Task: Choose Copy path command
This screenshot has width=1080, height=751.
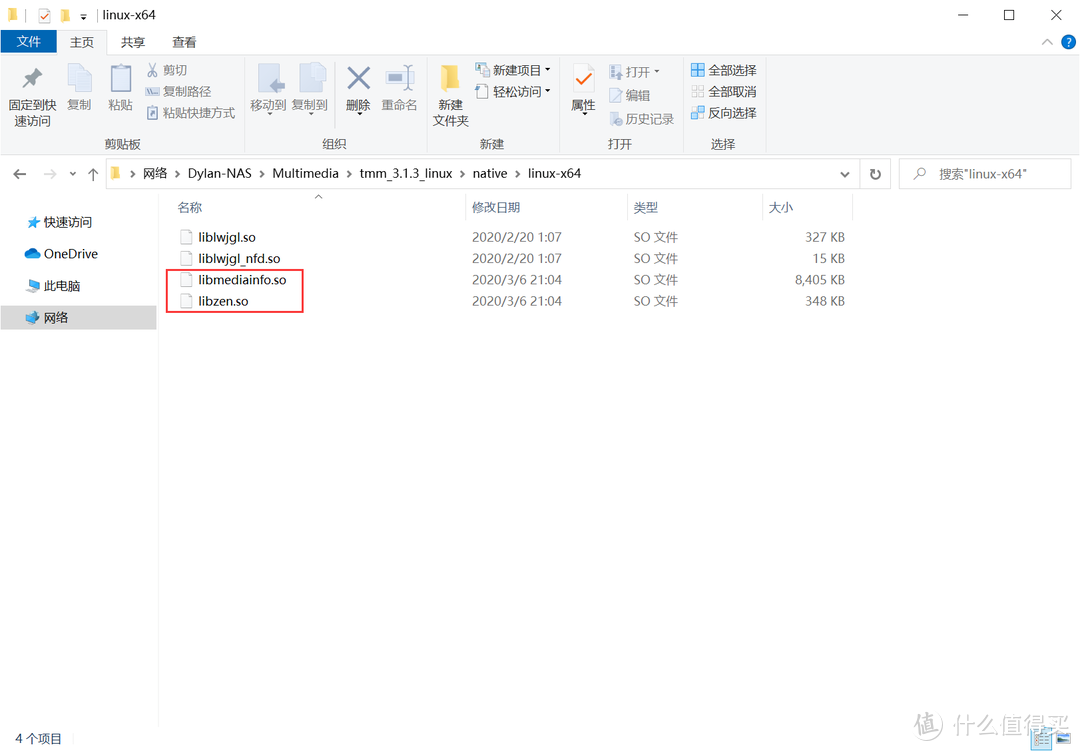Action: pos(178,92)
